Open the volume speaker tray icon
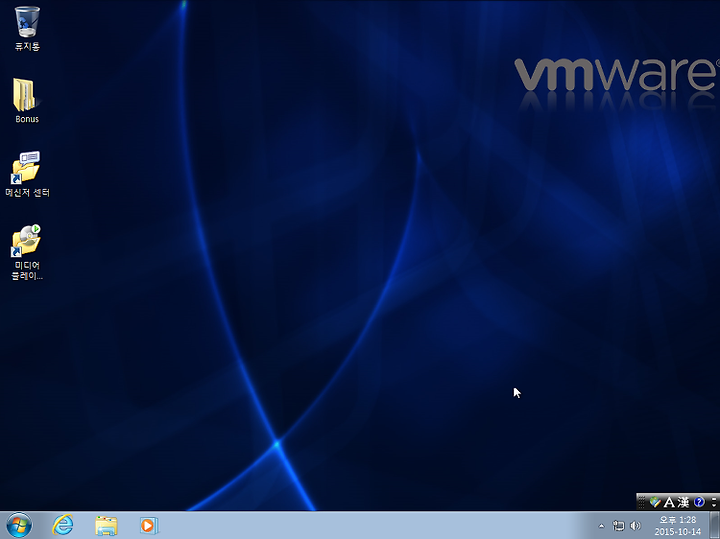Viewport: 720px width, 539px height. [x=636, y=526]
